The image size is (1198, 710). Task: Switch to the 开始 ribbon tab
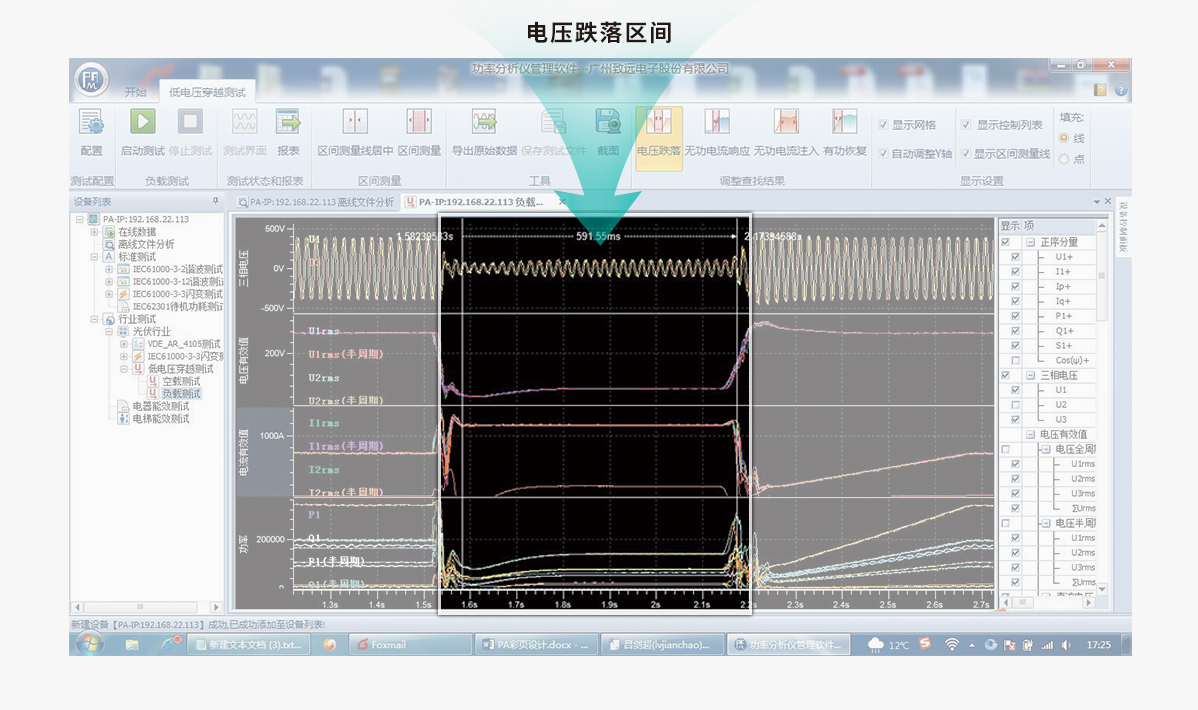click(x=135, y=92)
